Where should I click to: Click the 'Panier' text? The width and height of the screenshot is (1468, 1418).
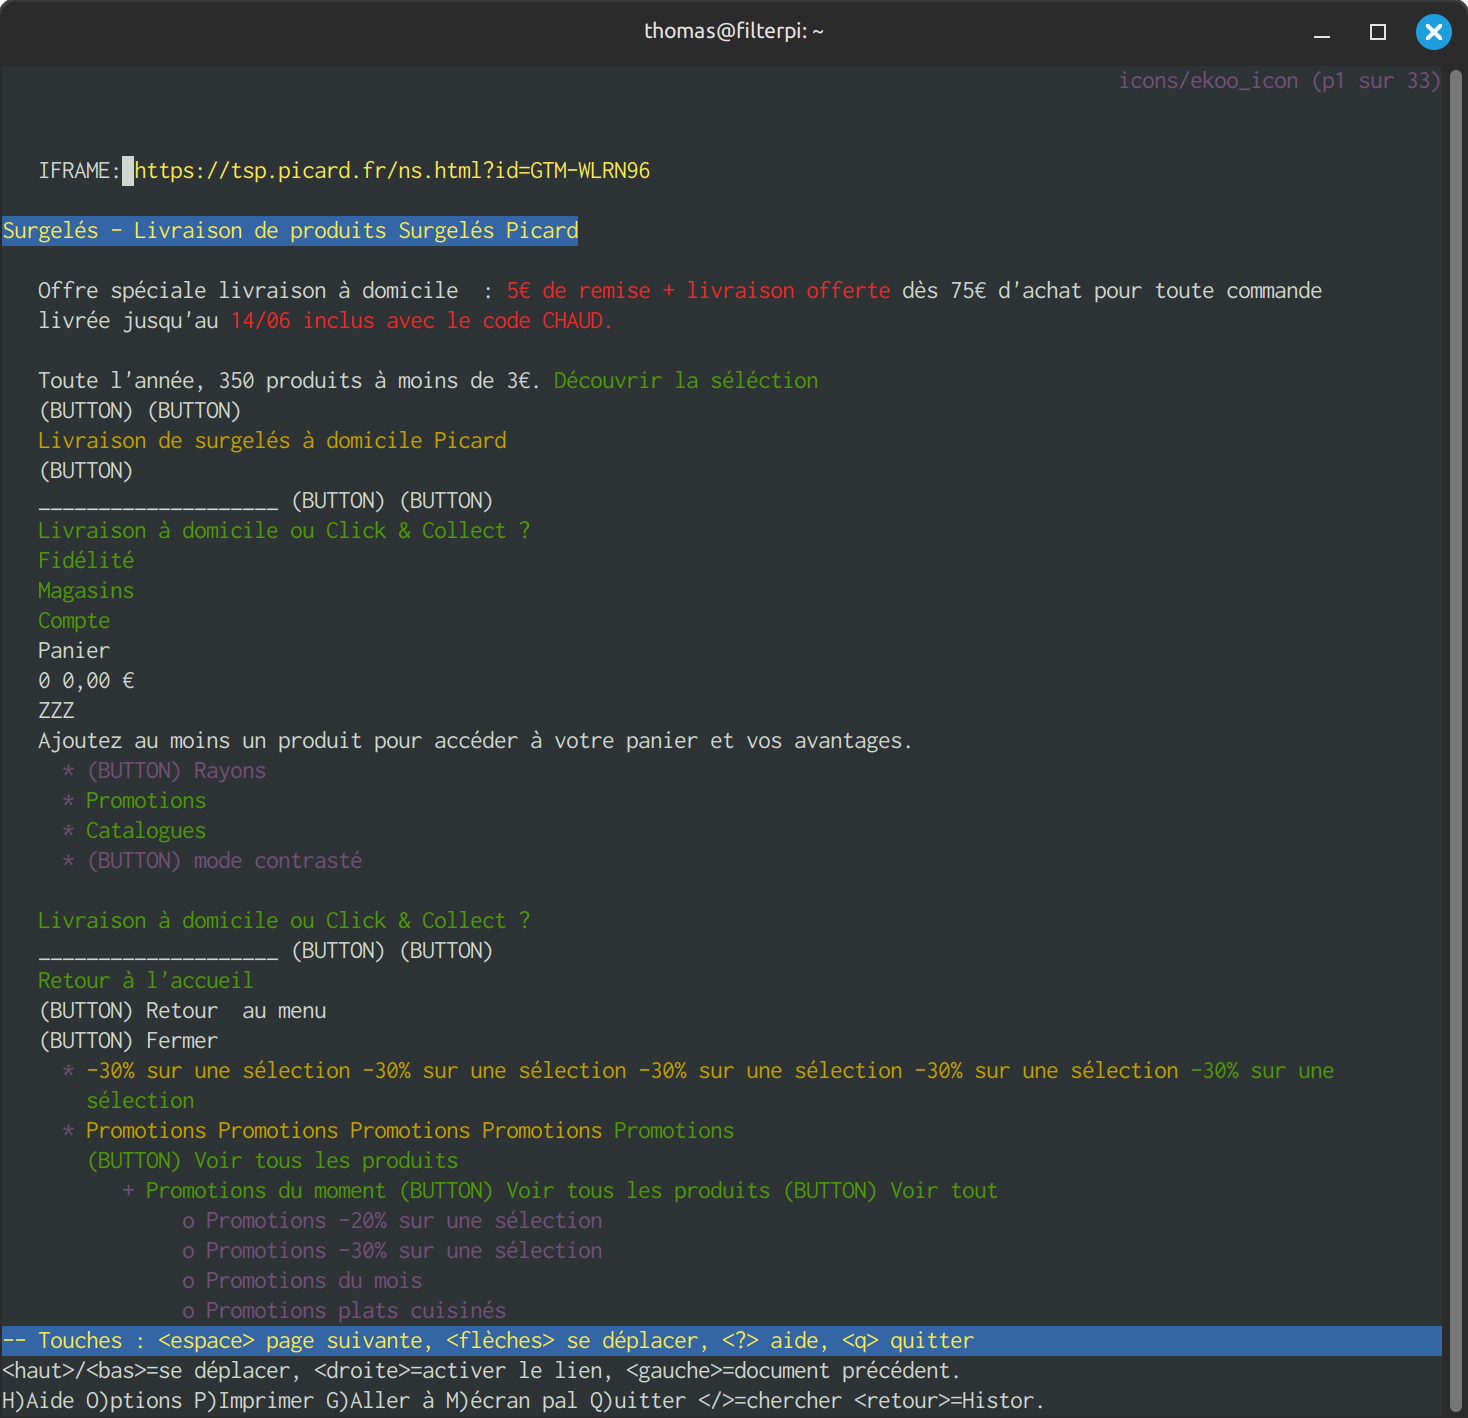tap(74, 651)
